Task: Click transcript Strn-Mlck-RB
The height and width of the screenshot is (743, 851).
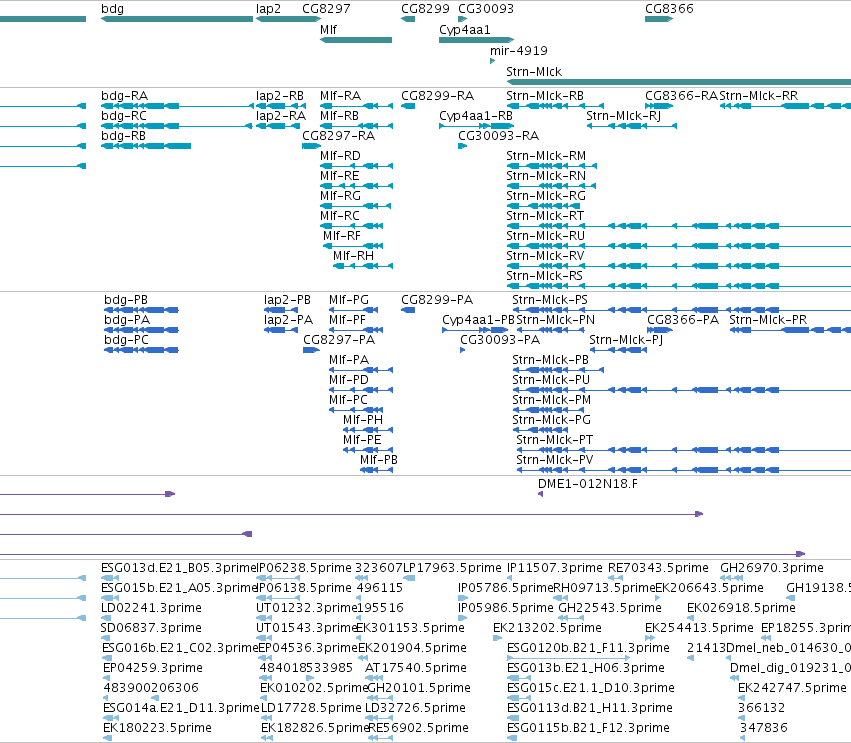Action: tap(545, 96)
